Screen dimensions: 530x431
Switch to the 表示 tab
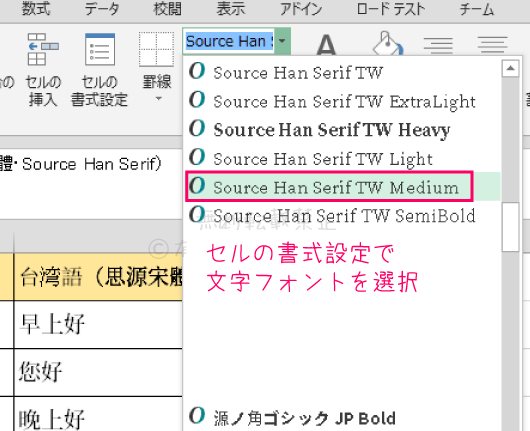click(x=231, y=9)
